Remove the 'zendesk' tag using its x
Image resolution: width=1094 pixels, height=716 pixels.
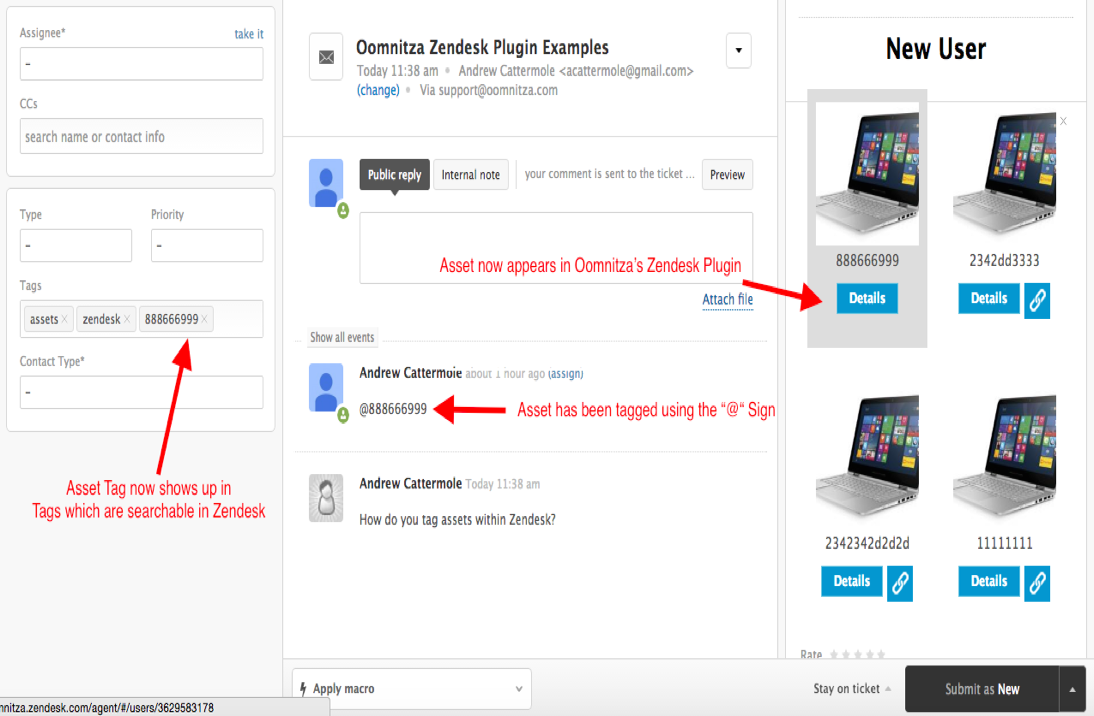tap(127, 320)
